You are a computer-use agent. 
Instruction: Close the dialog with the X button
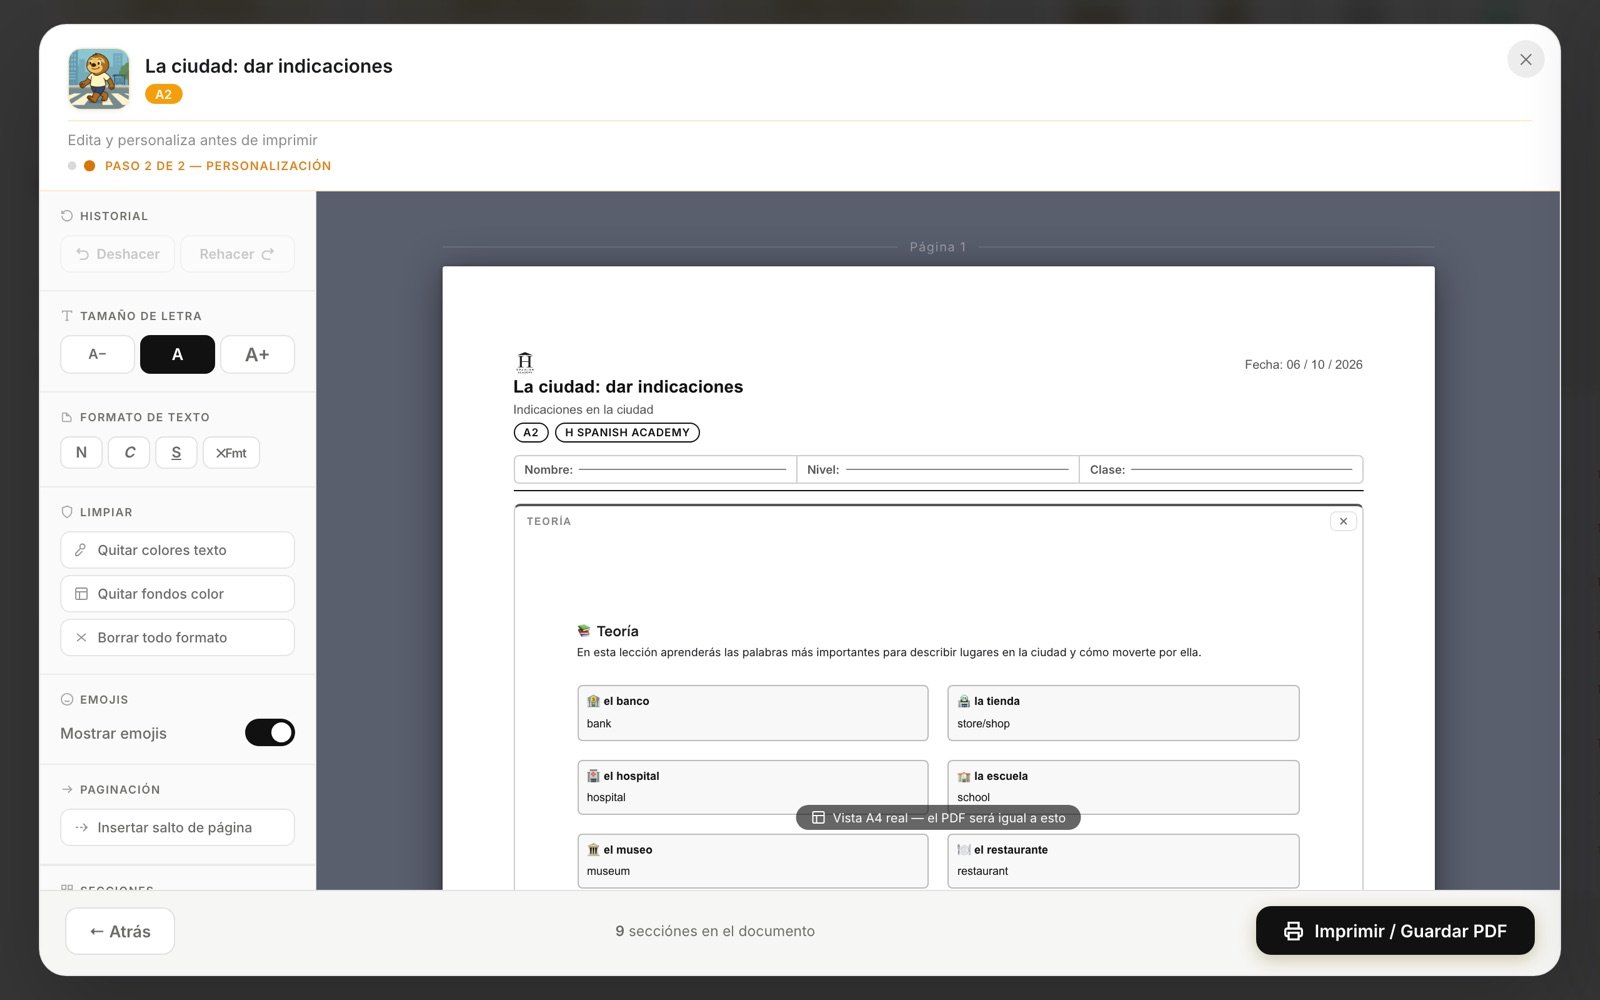(1525, 60)
